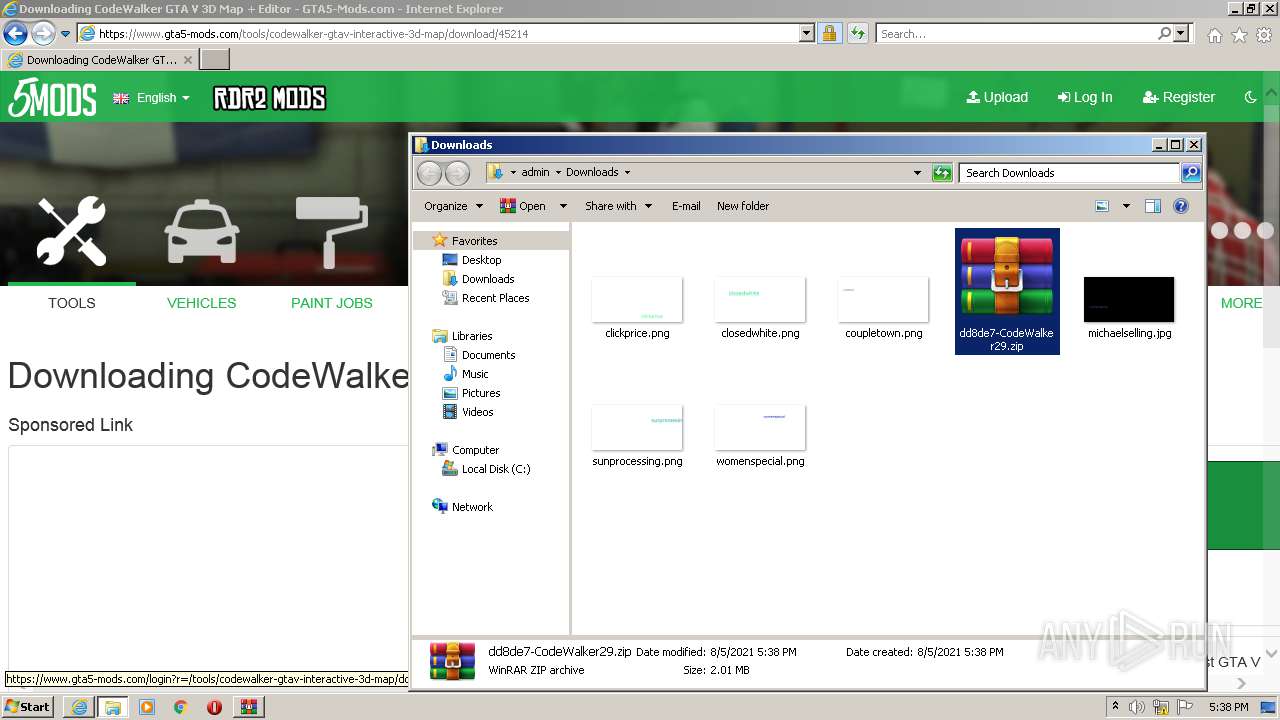Select Recent Places in navigation pane
This screenshot has height=720, width=1280.
click(x=495, y=298)
